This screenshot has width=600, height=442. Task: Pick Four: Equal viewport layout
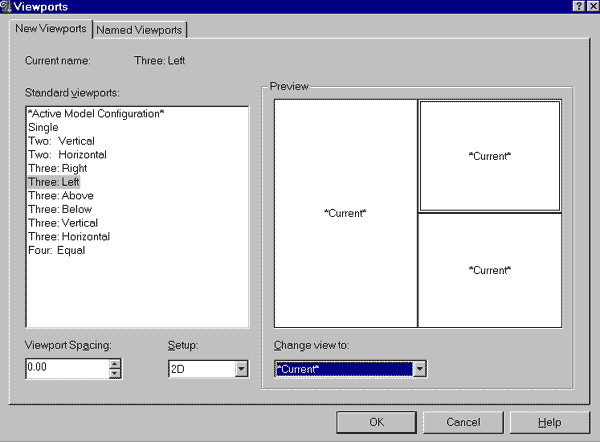pos(56,250)
